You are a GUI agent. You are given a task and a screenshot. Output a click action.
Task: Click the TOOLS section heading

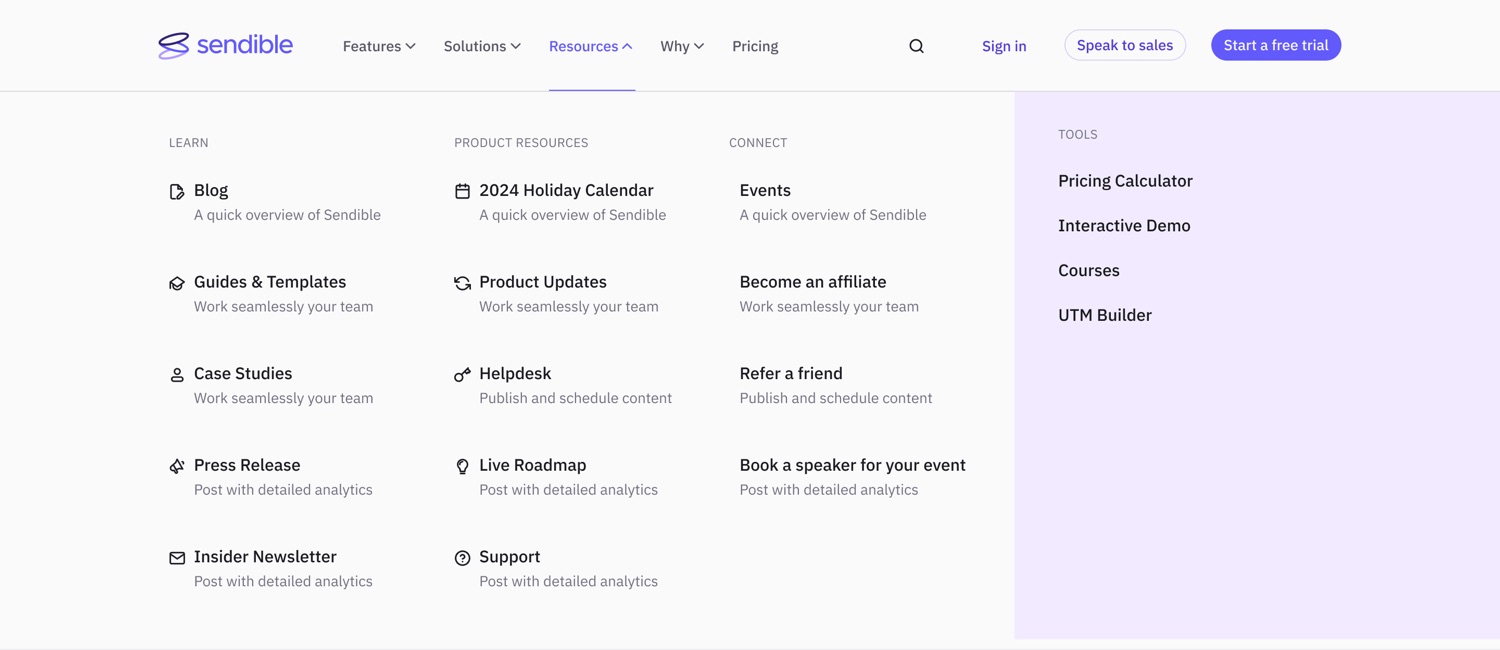[1078, 134]
